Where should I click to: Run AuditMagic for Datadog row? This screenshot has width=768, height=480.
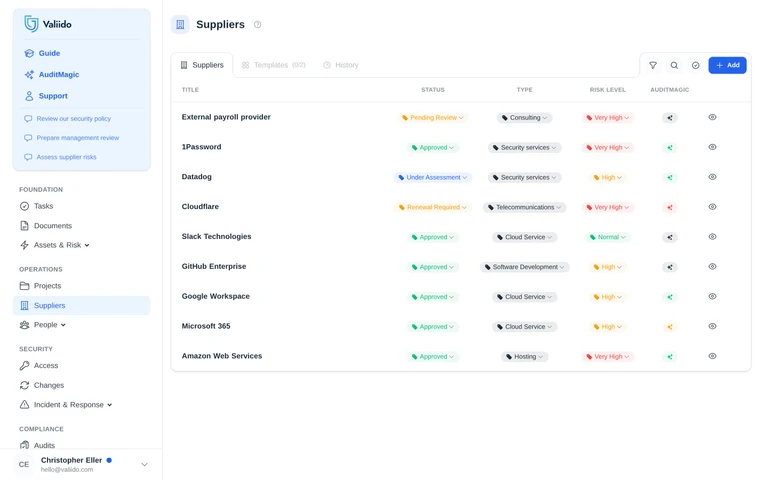pyautogui.click(x=670, y=177)
